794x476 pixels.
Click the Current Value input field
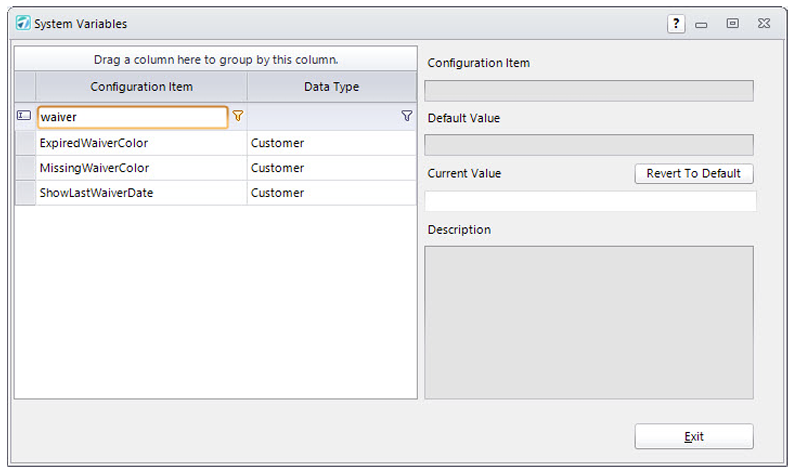coord(590,201)
